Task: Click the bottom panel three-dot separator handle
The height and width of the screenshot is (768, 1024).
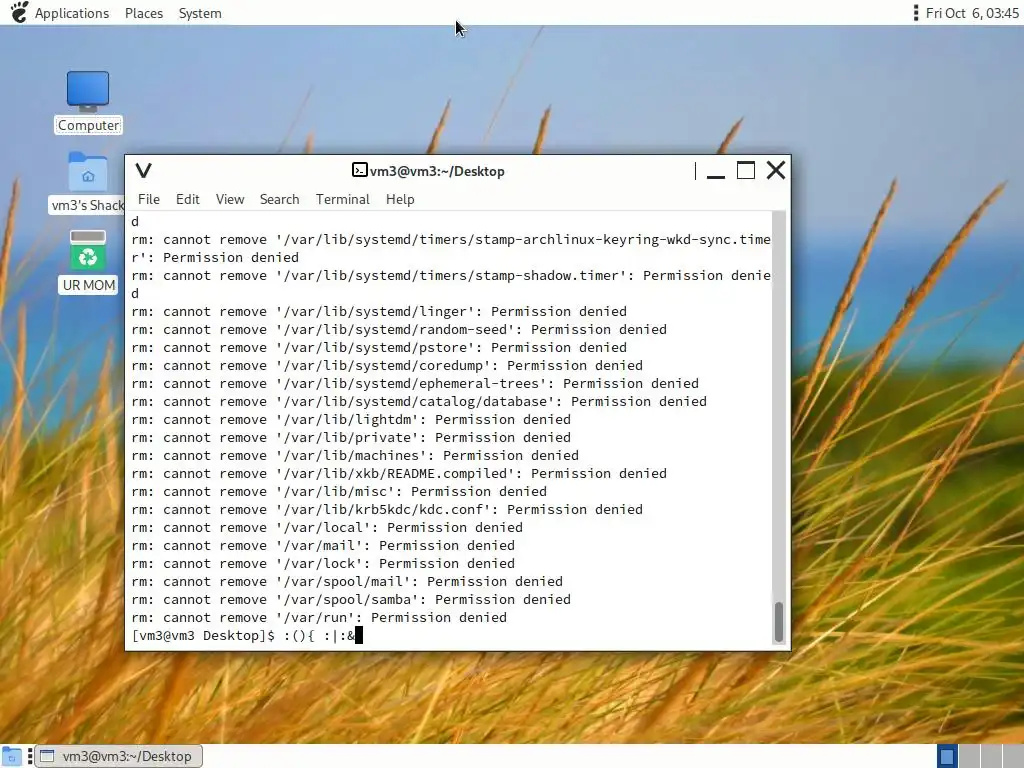Action: [x=30, y=757]
